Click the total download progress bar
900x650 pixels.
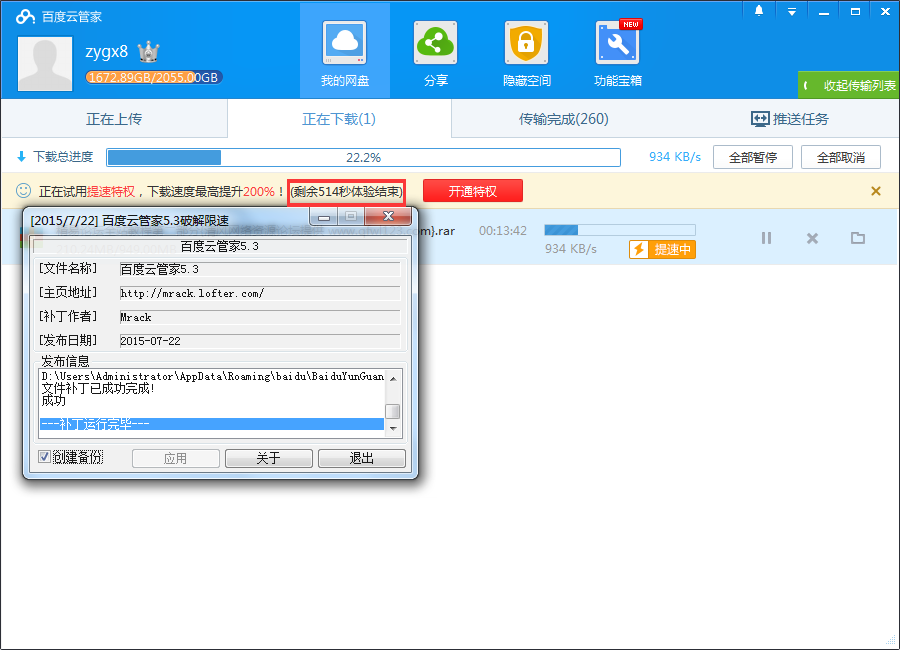point(363,157)
